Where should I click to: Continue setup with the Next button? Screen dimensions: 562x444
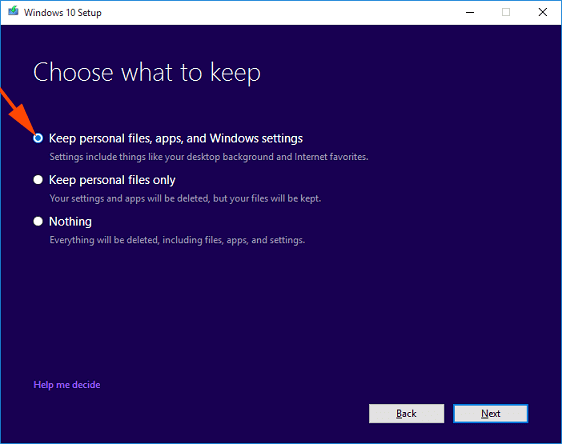click(491, 414)
